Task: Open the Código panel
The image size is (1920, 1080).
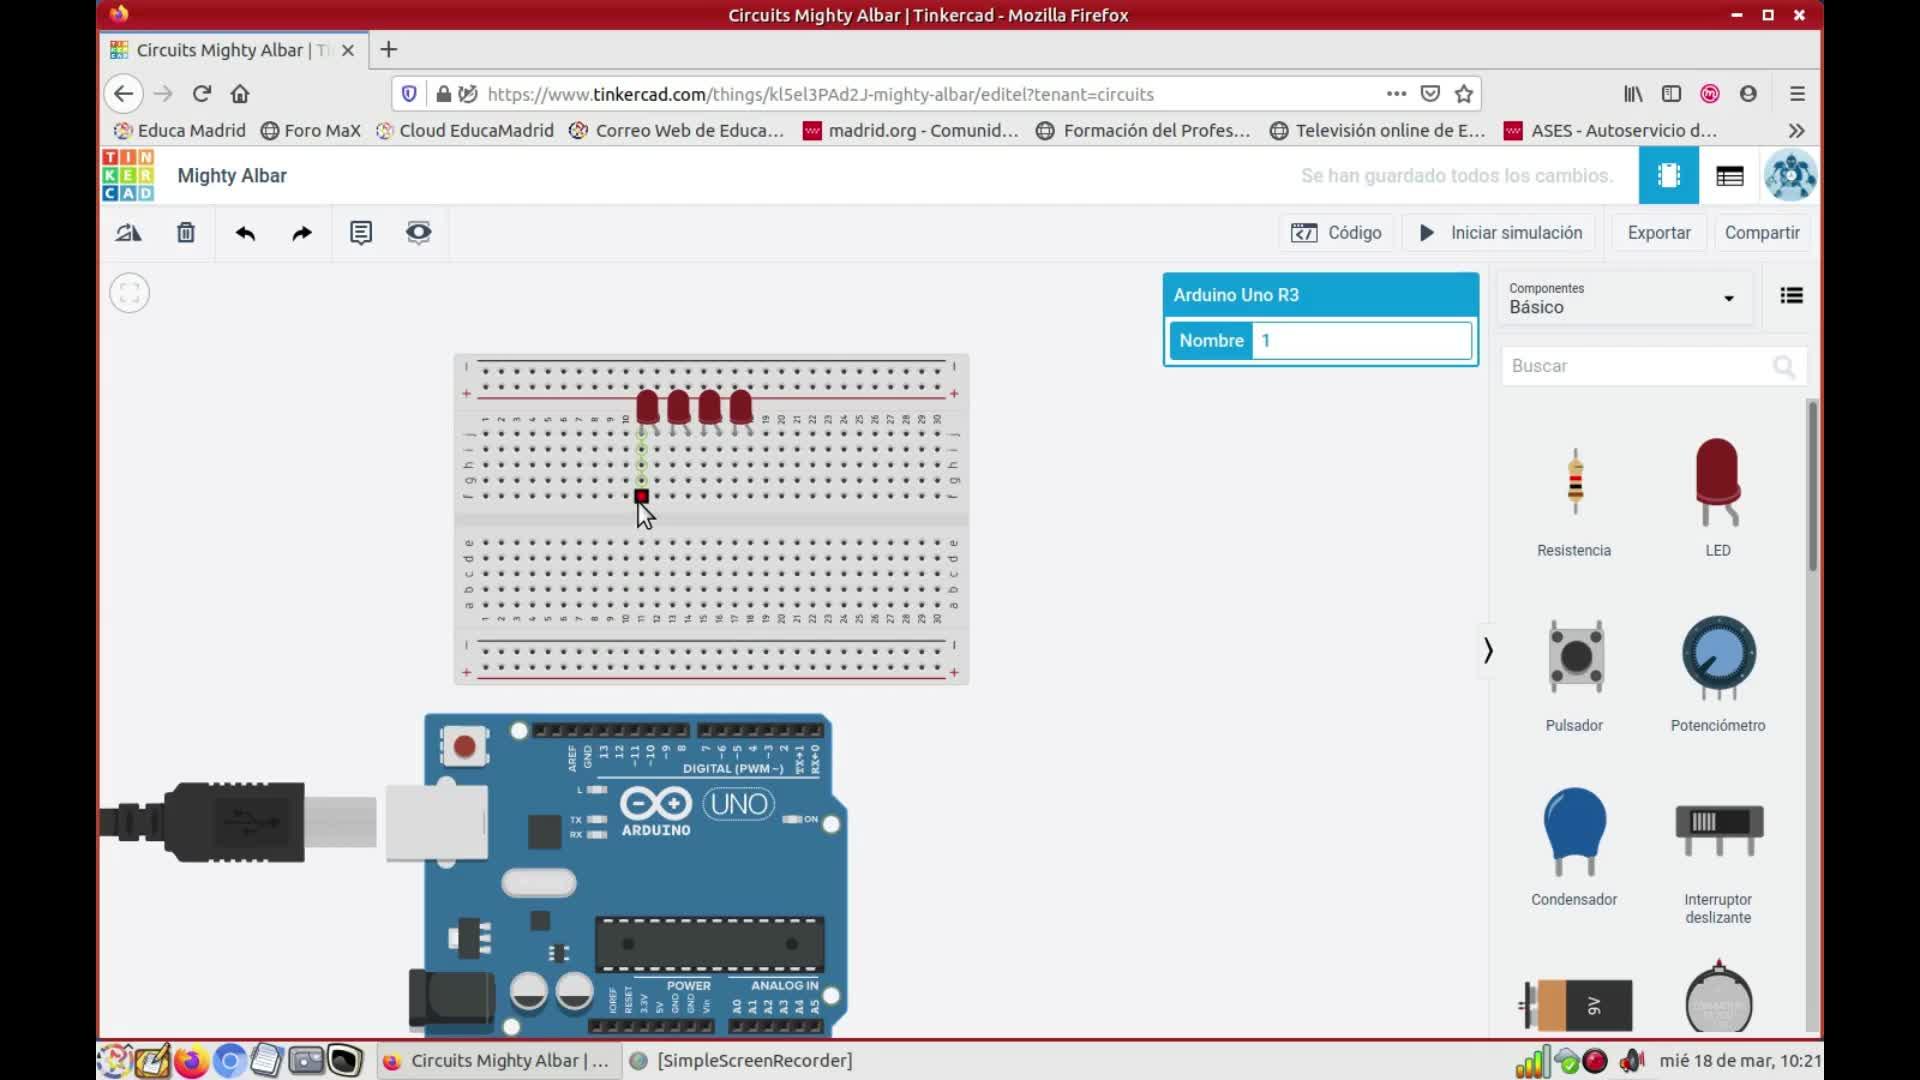Action: [x=1336, y=233]
